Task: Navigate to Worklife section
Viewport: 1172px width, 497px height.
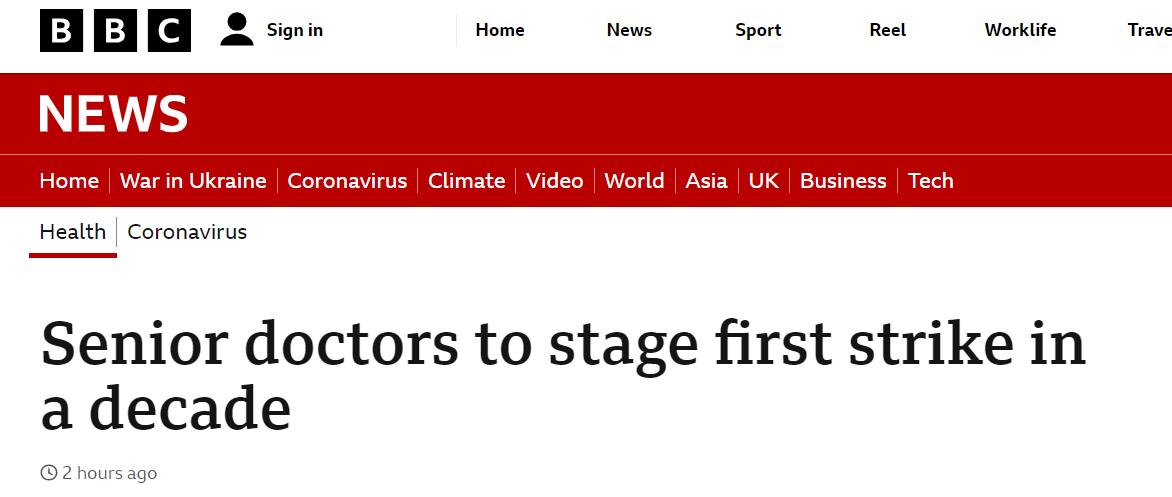Action: click(1020, 30)
